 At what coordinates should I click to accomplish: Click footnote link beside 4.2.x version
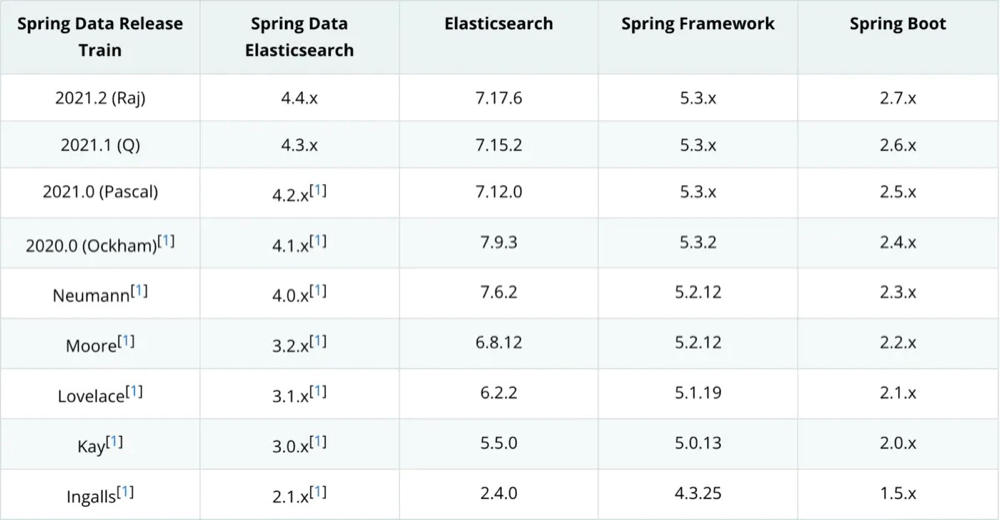tap(318, 189)
